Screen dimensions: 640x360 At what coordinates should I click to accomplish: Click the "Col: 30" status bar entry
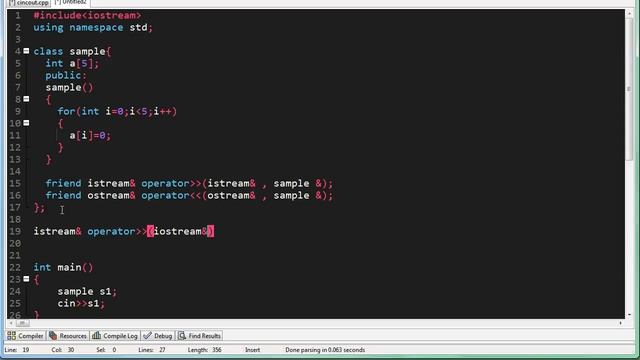pyautogui.click(x=62, y=350)
